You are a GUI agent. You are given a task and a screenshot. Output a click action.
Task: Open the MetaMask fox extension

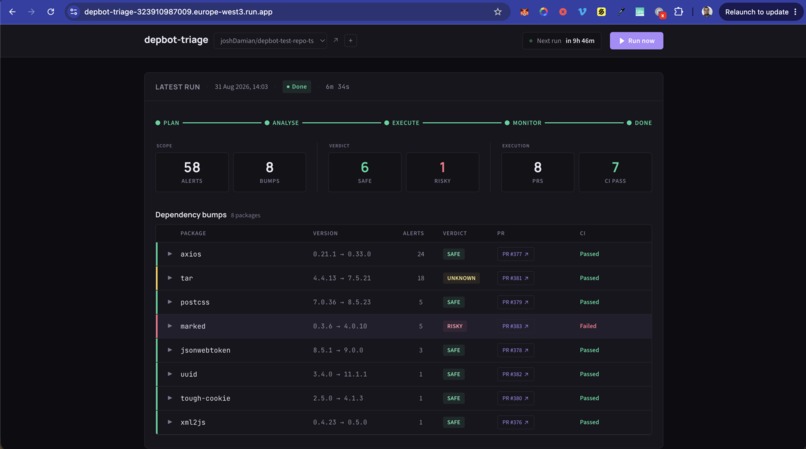(x=524, y=12)
